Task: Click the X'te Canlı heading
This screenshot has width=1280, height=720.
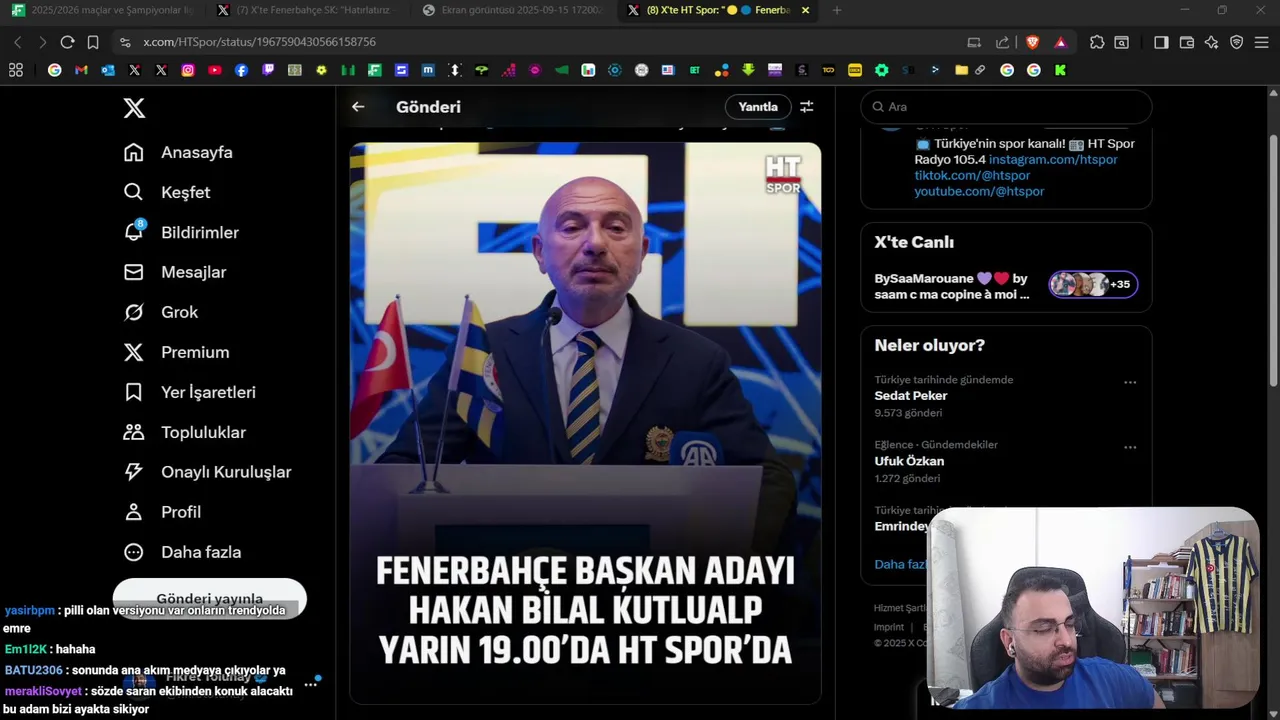Action: [x=914, y=242]
